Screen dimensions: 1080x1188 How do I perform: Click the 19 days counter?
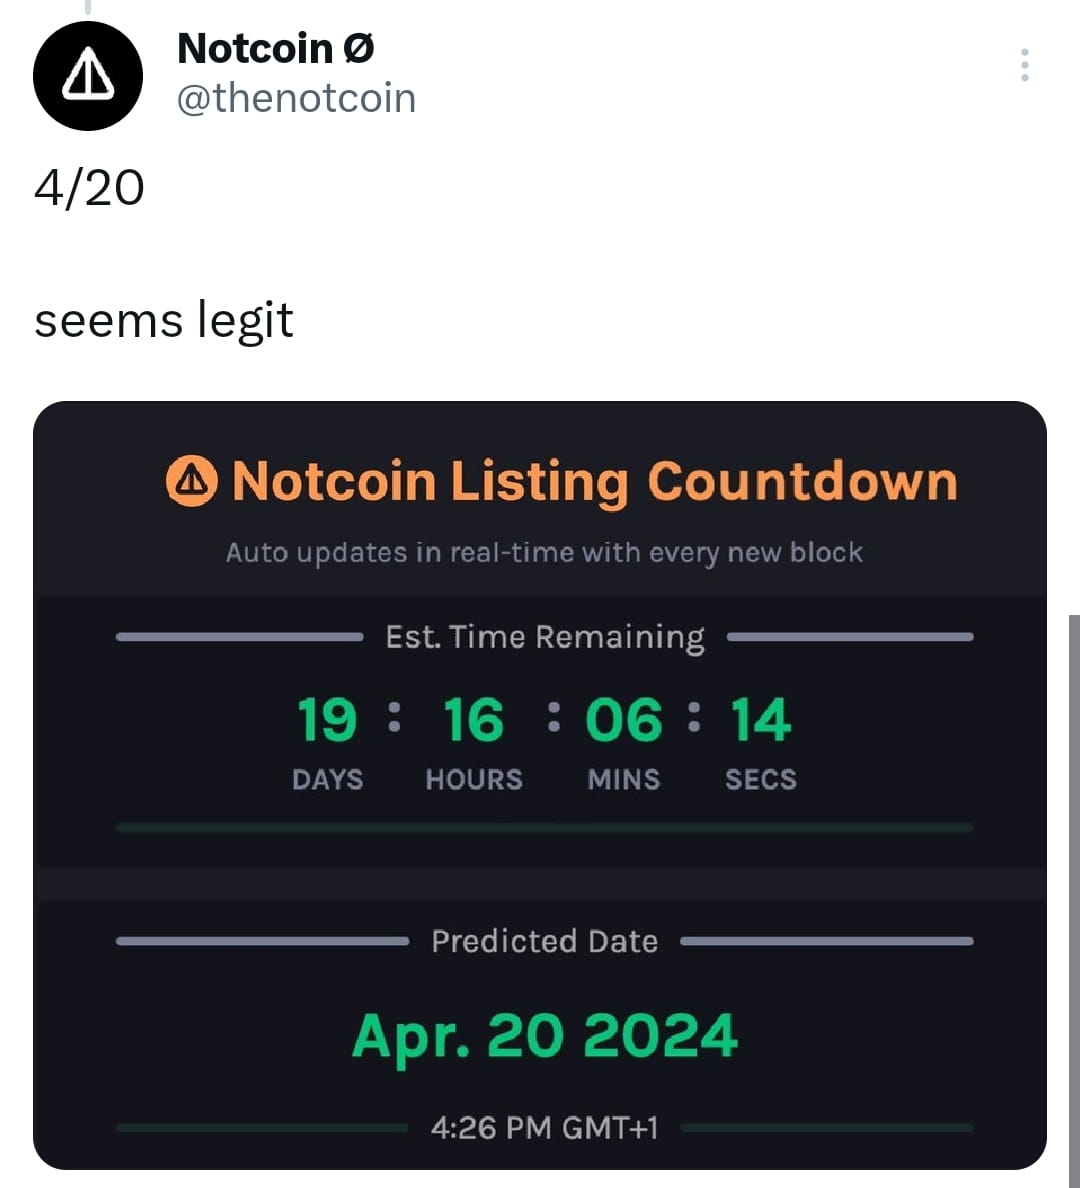tap(327, 721)
